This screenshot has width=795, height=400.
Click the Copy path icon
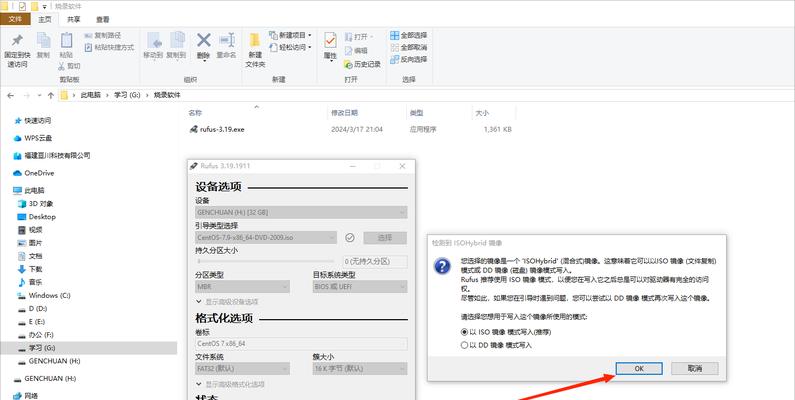point(88,35)
